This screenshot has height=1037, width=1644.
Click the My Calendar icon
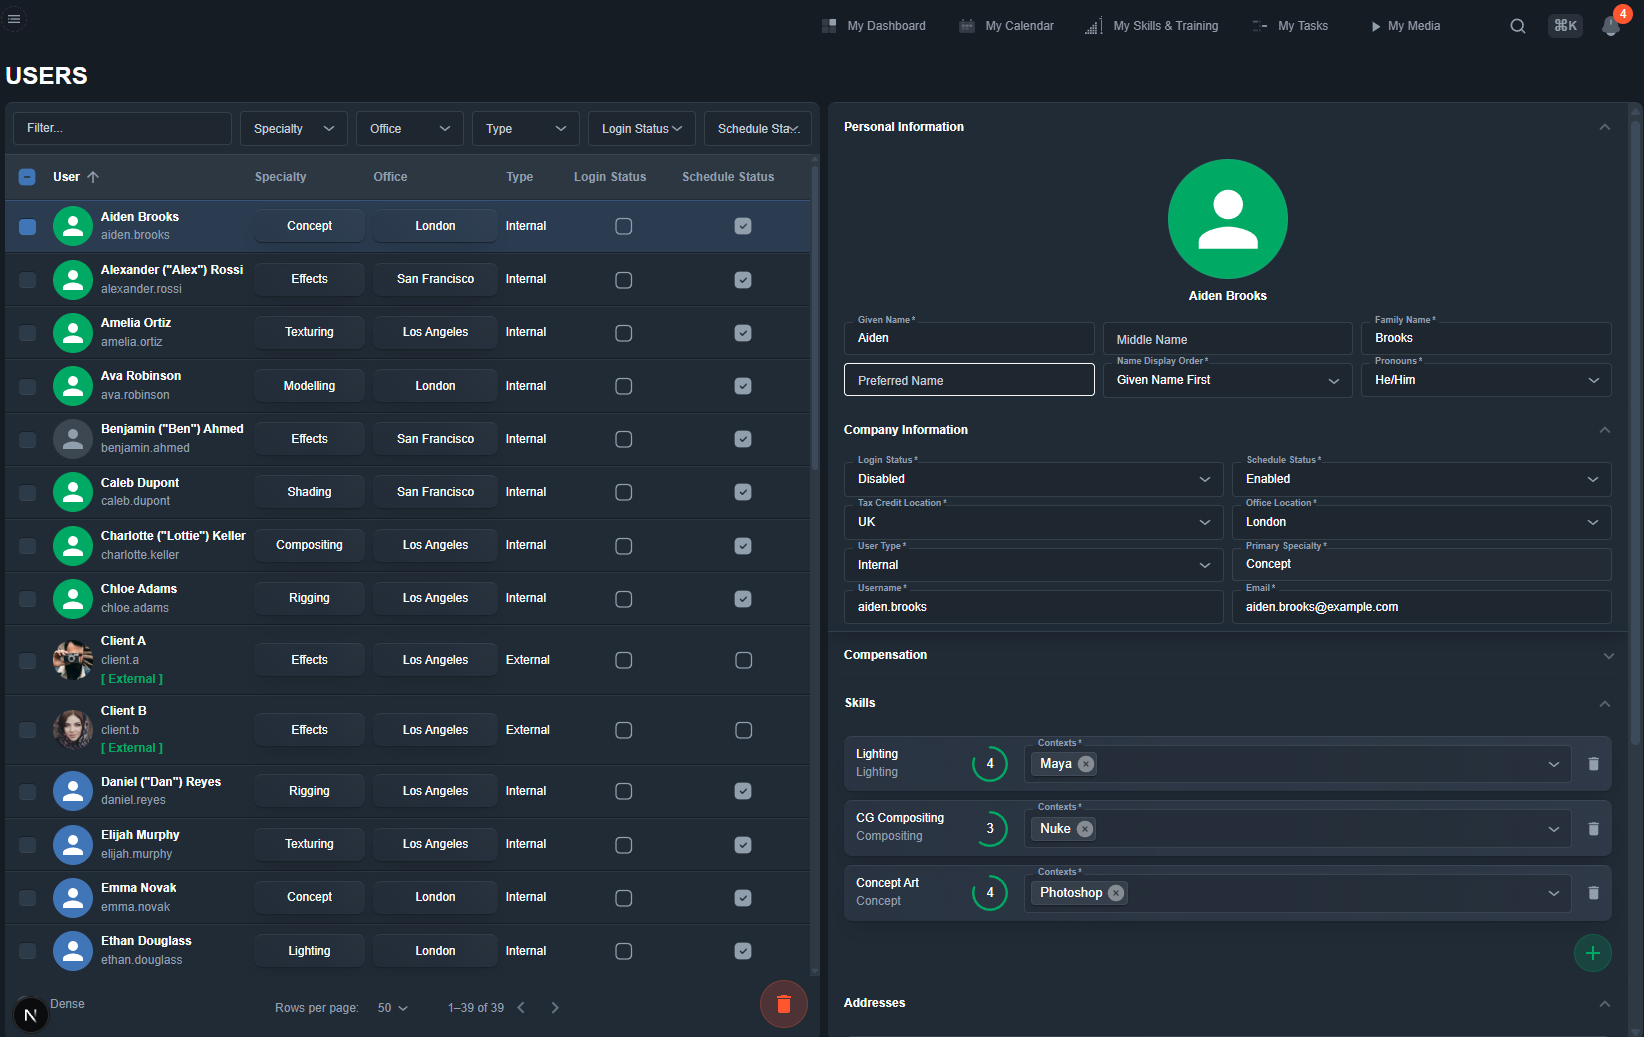click(x=966, y=25)
